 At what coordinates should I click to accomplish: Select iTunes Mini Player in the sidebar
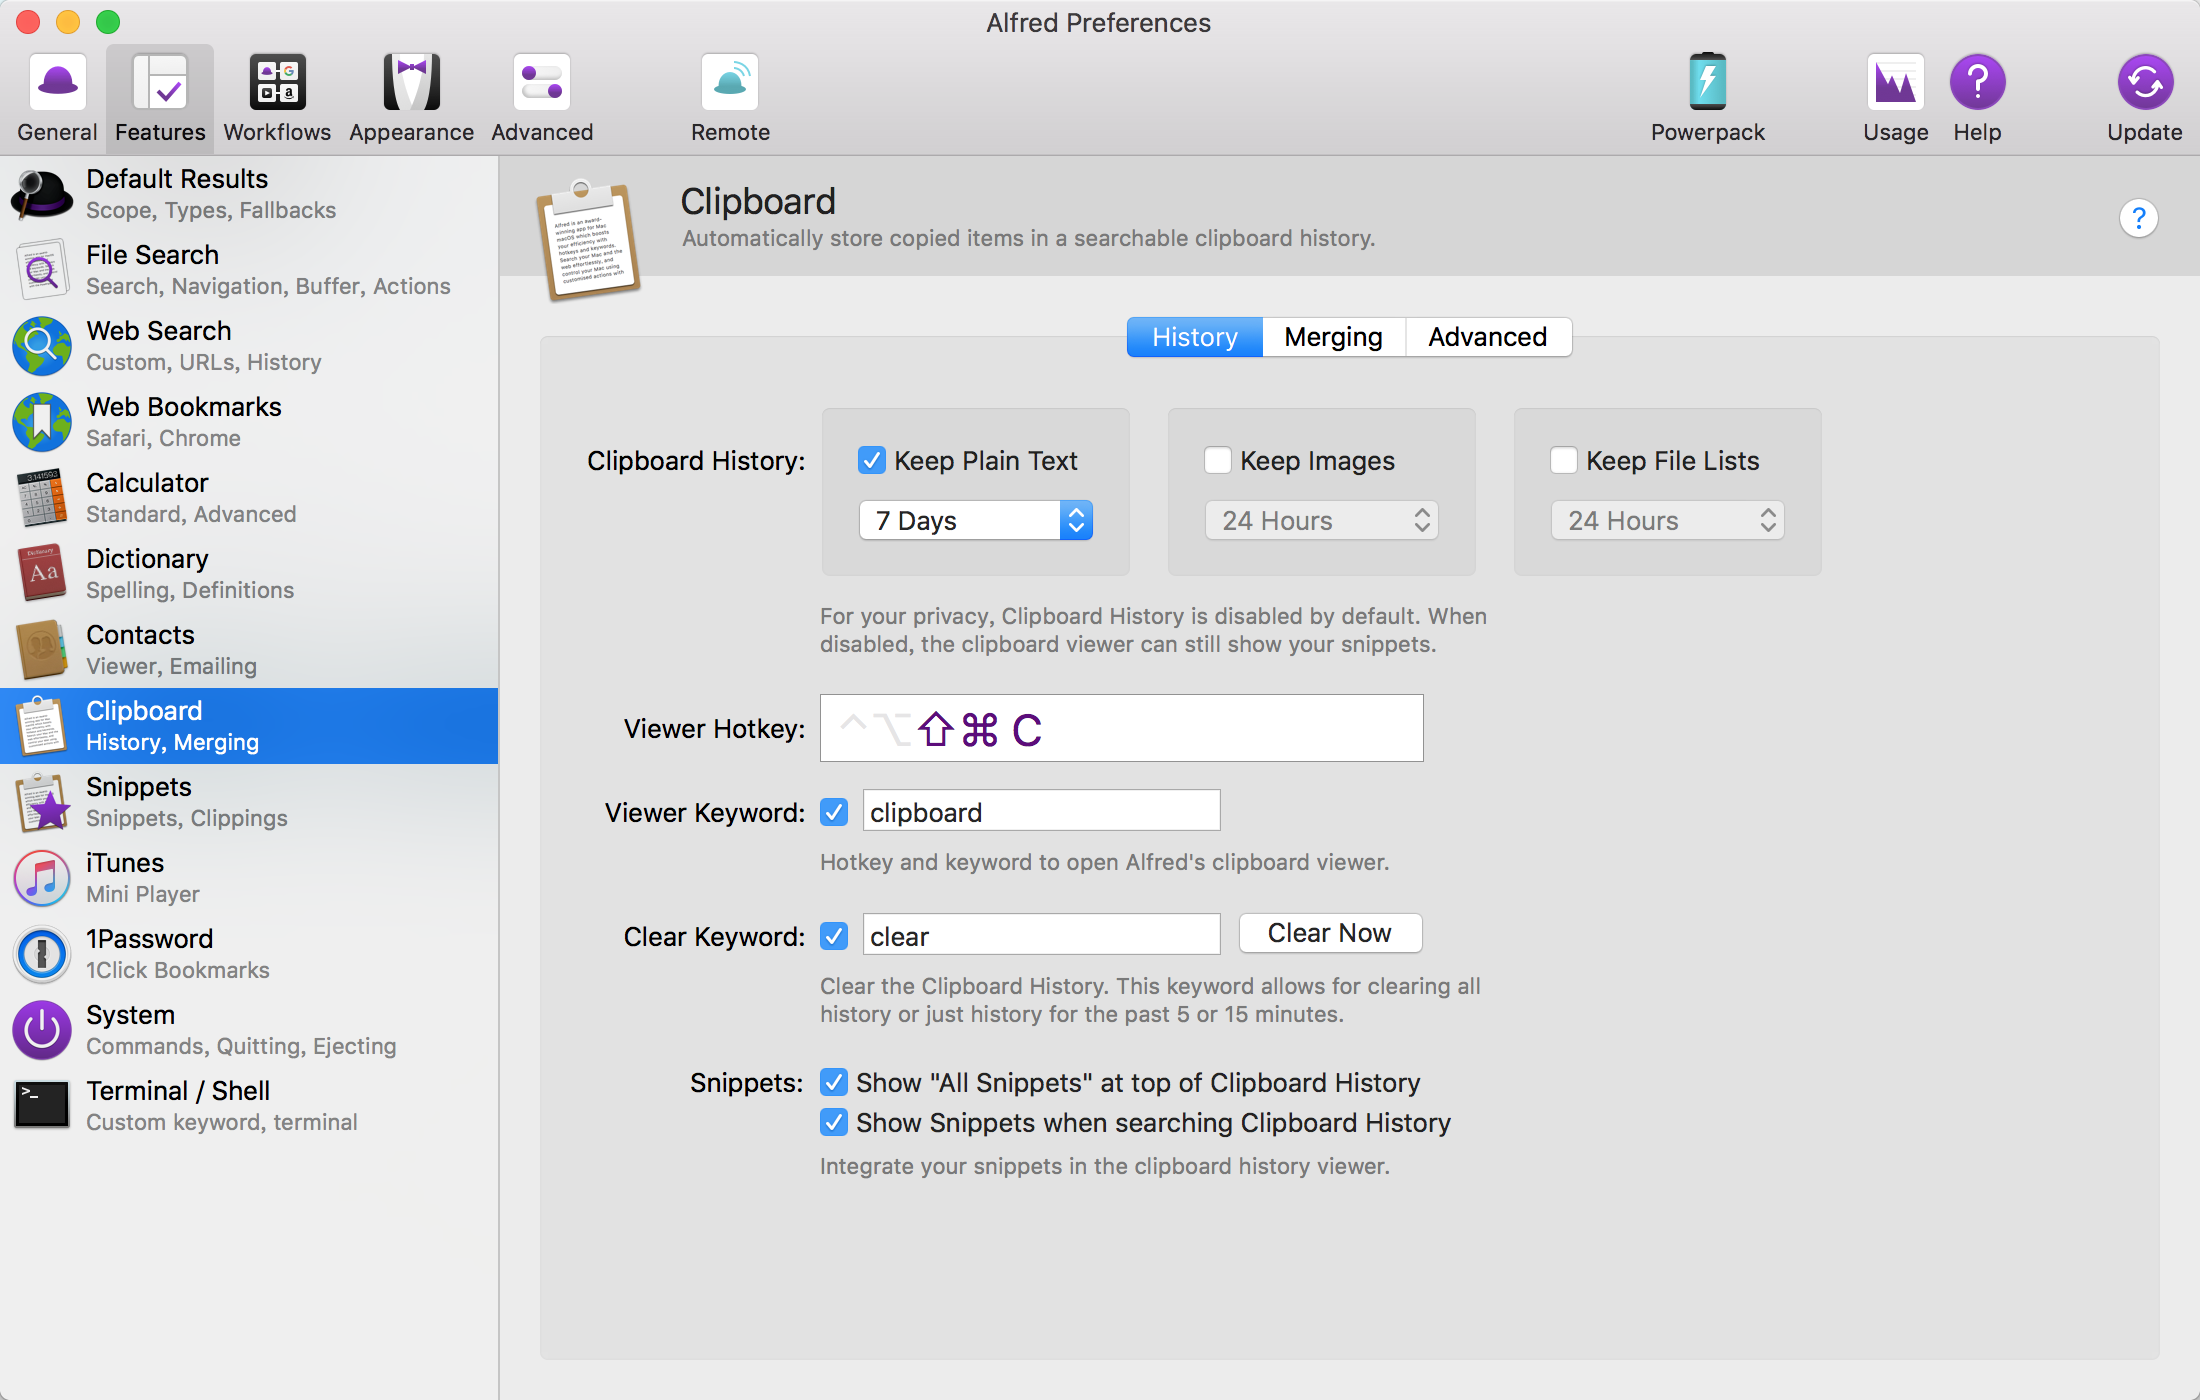pos(249,878)
